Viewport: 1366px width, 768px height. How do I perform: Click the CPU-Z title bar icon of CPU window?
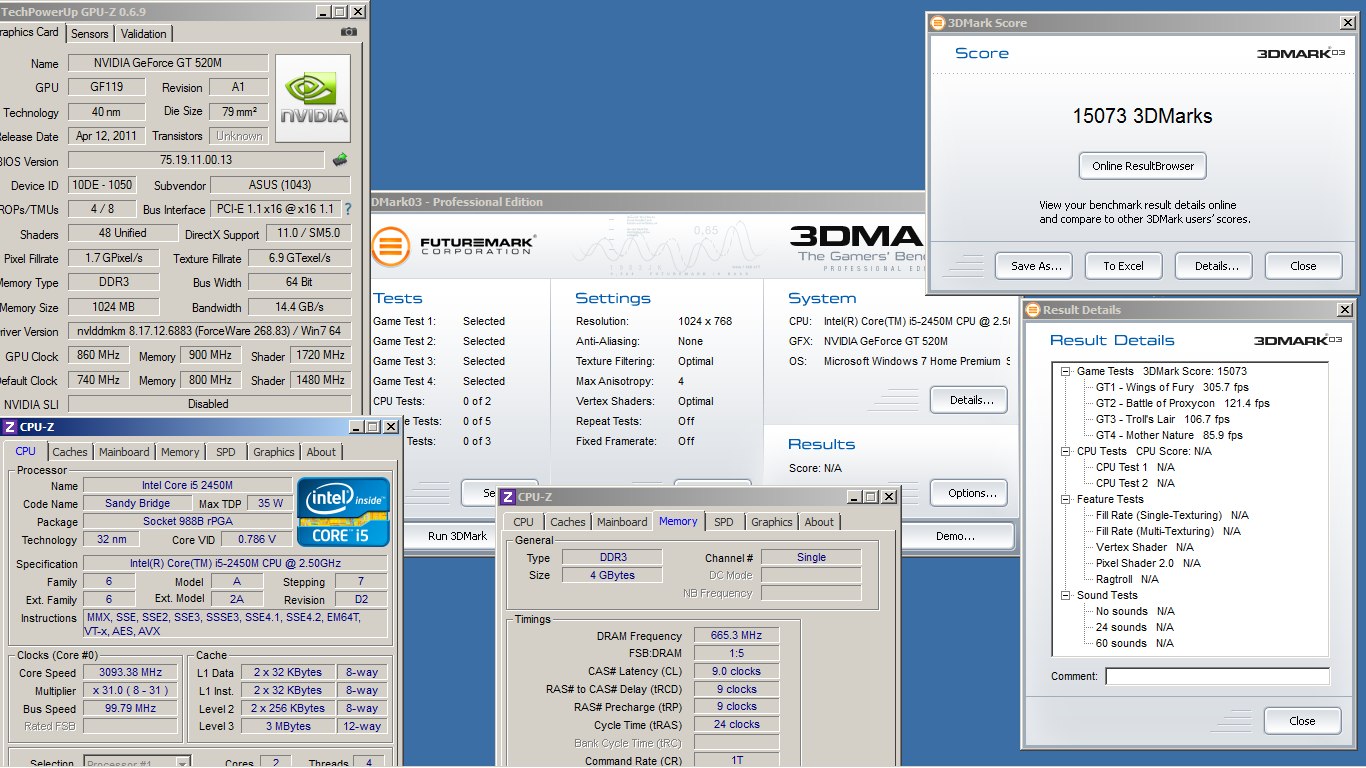pos(10,427)
